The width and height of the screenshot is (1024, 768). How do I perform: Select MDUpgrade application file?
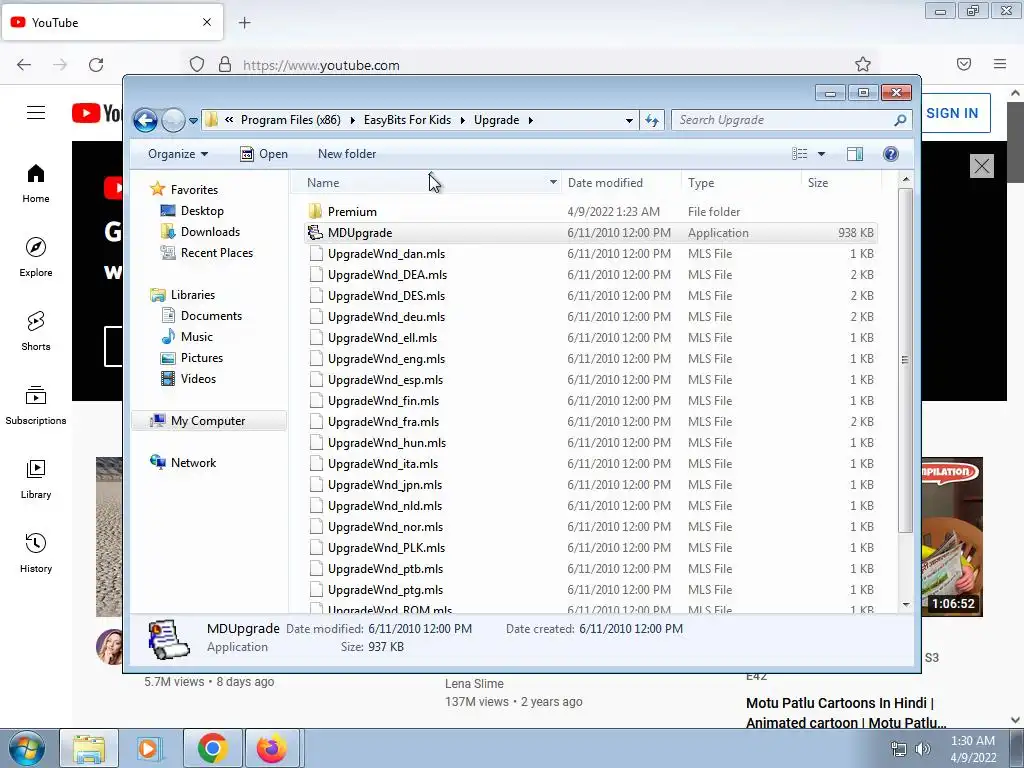tap(590, 232)
